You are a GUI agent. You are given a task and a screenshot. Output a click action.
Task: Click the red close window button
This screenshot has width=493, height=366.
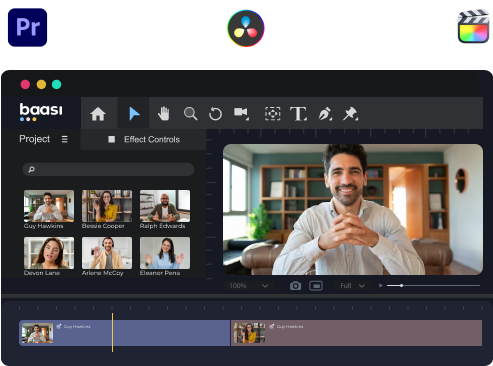pyautogui.click(x=25, y=84)
